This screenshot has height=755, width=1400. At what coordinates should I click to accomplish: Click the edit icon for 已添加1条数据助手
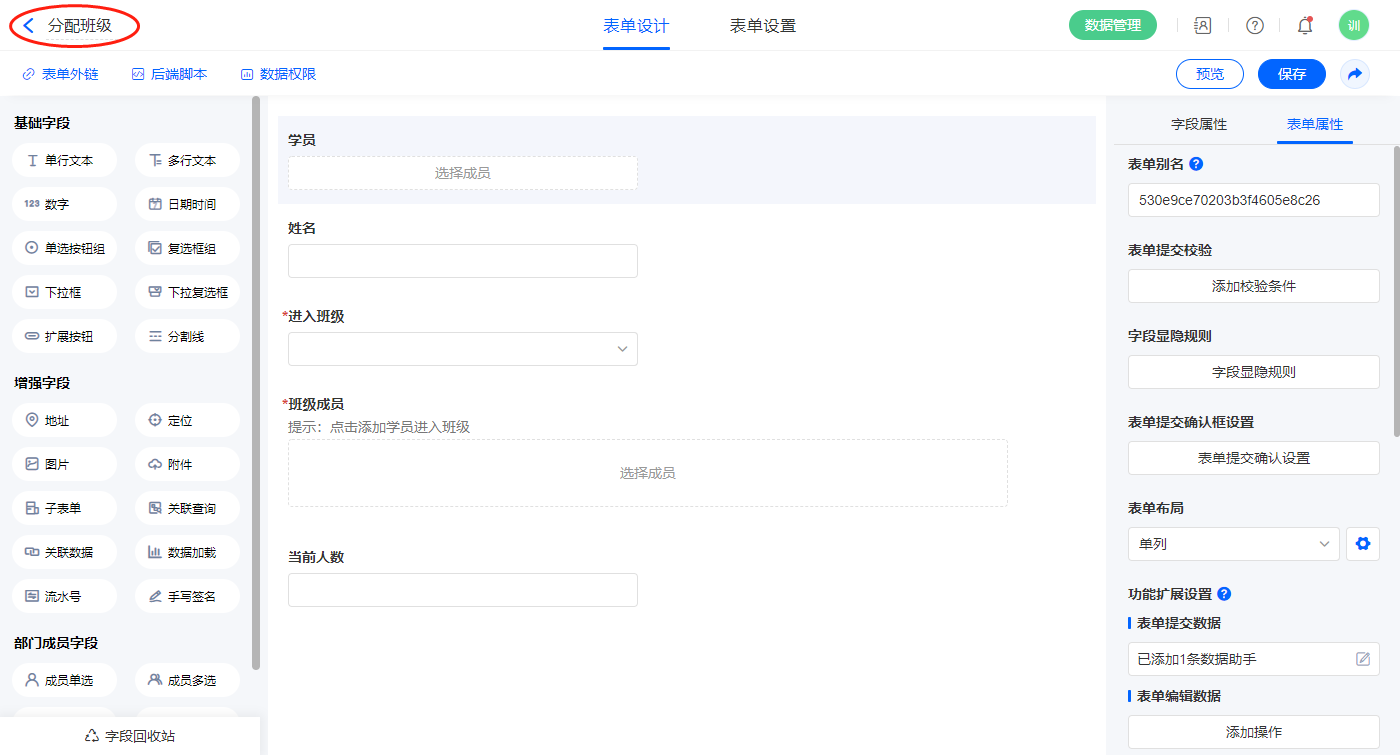click(x=1362, y=659)
